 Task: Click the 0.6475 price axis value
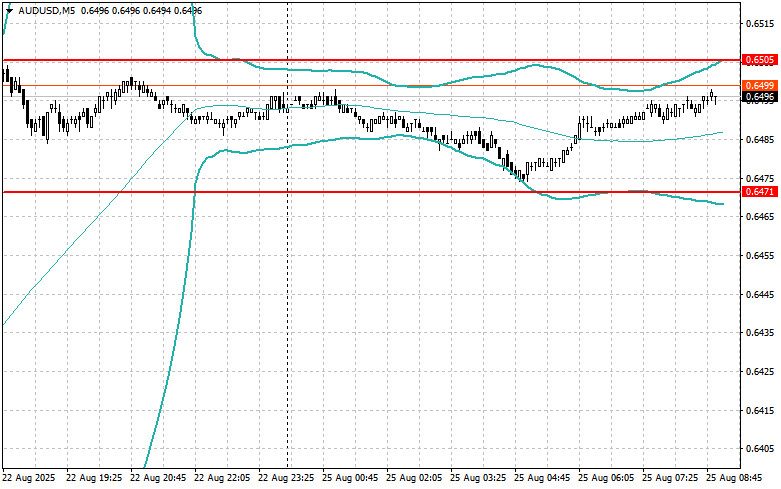tap(761, 178)
